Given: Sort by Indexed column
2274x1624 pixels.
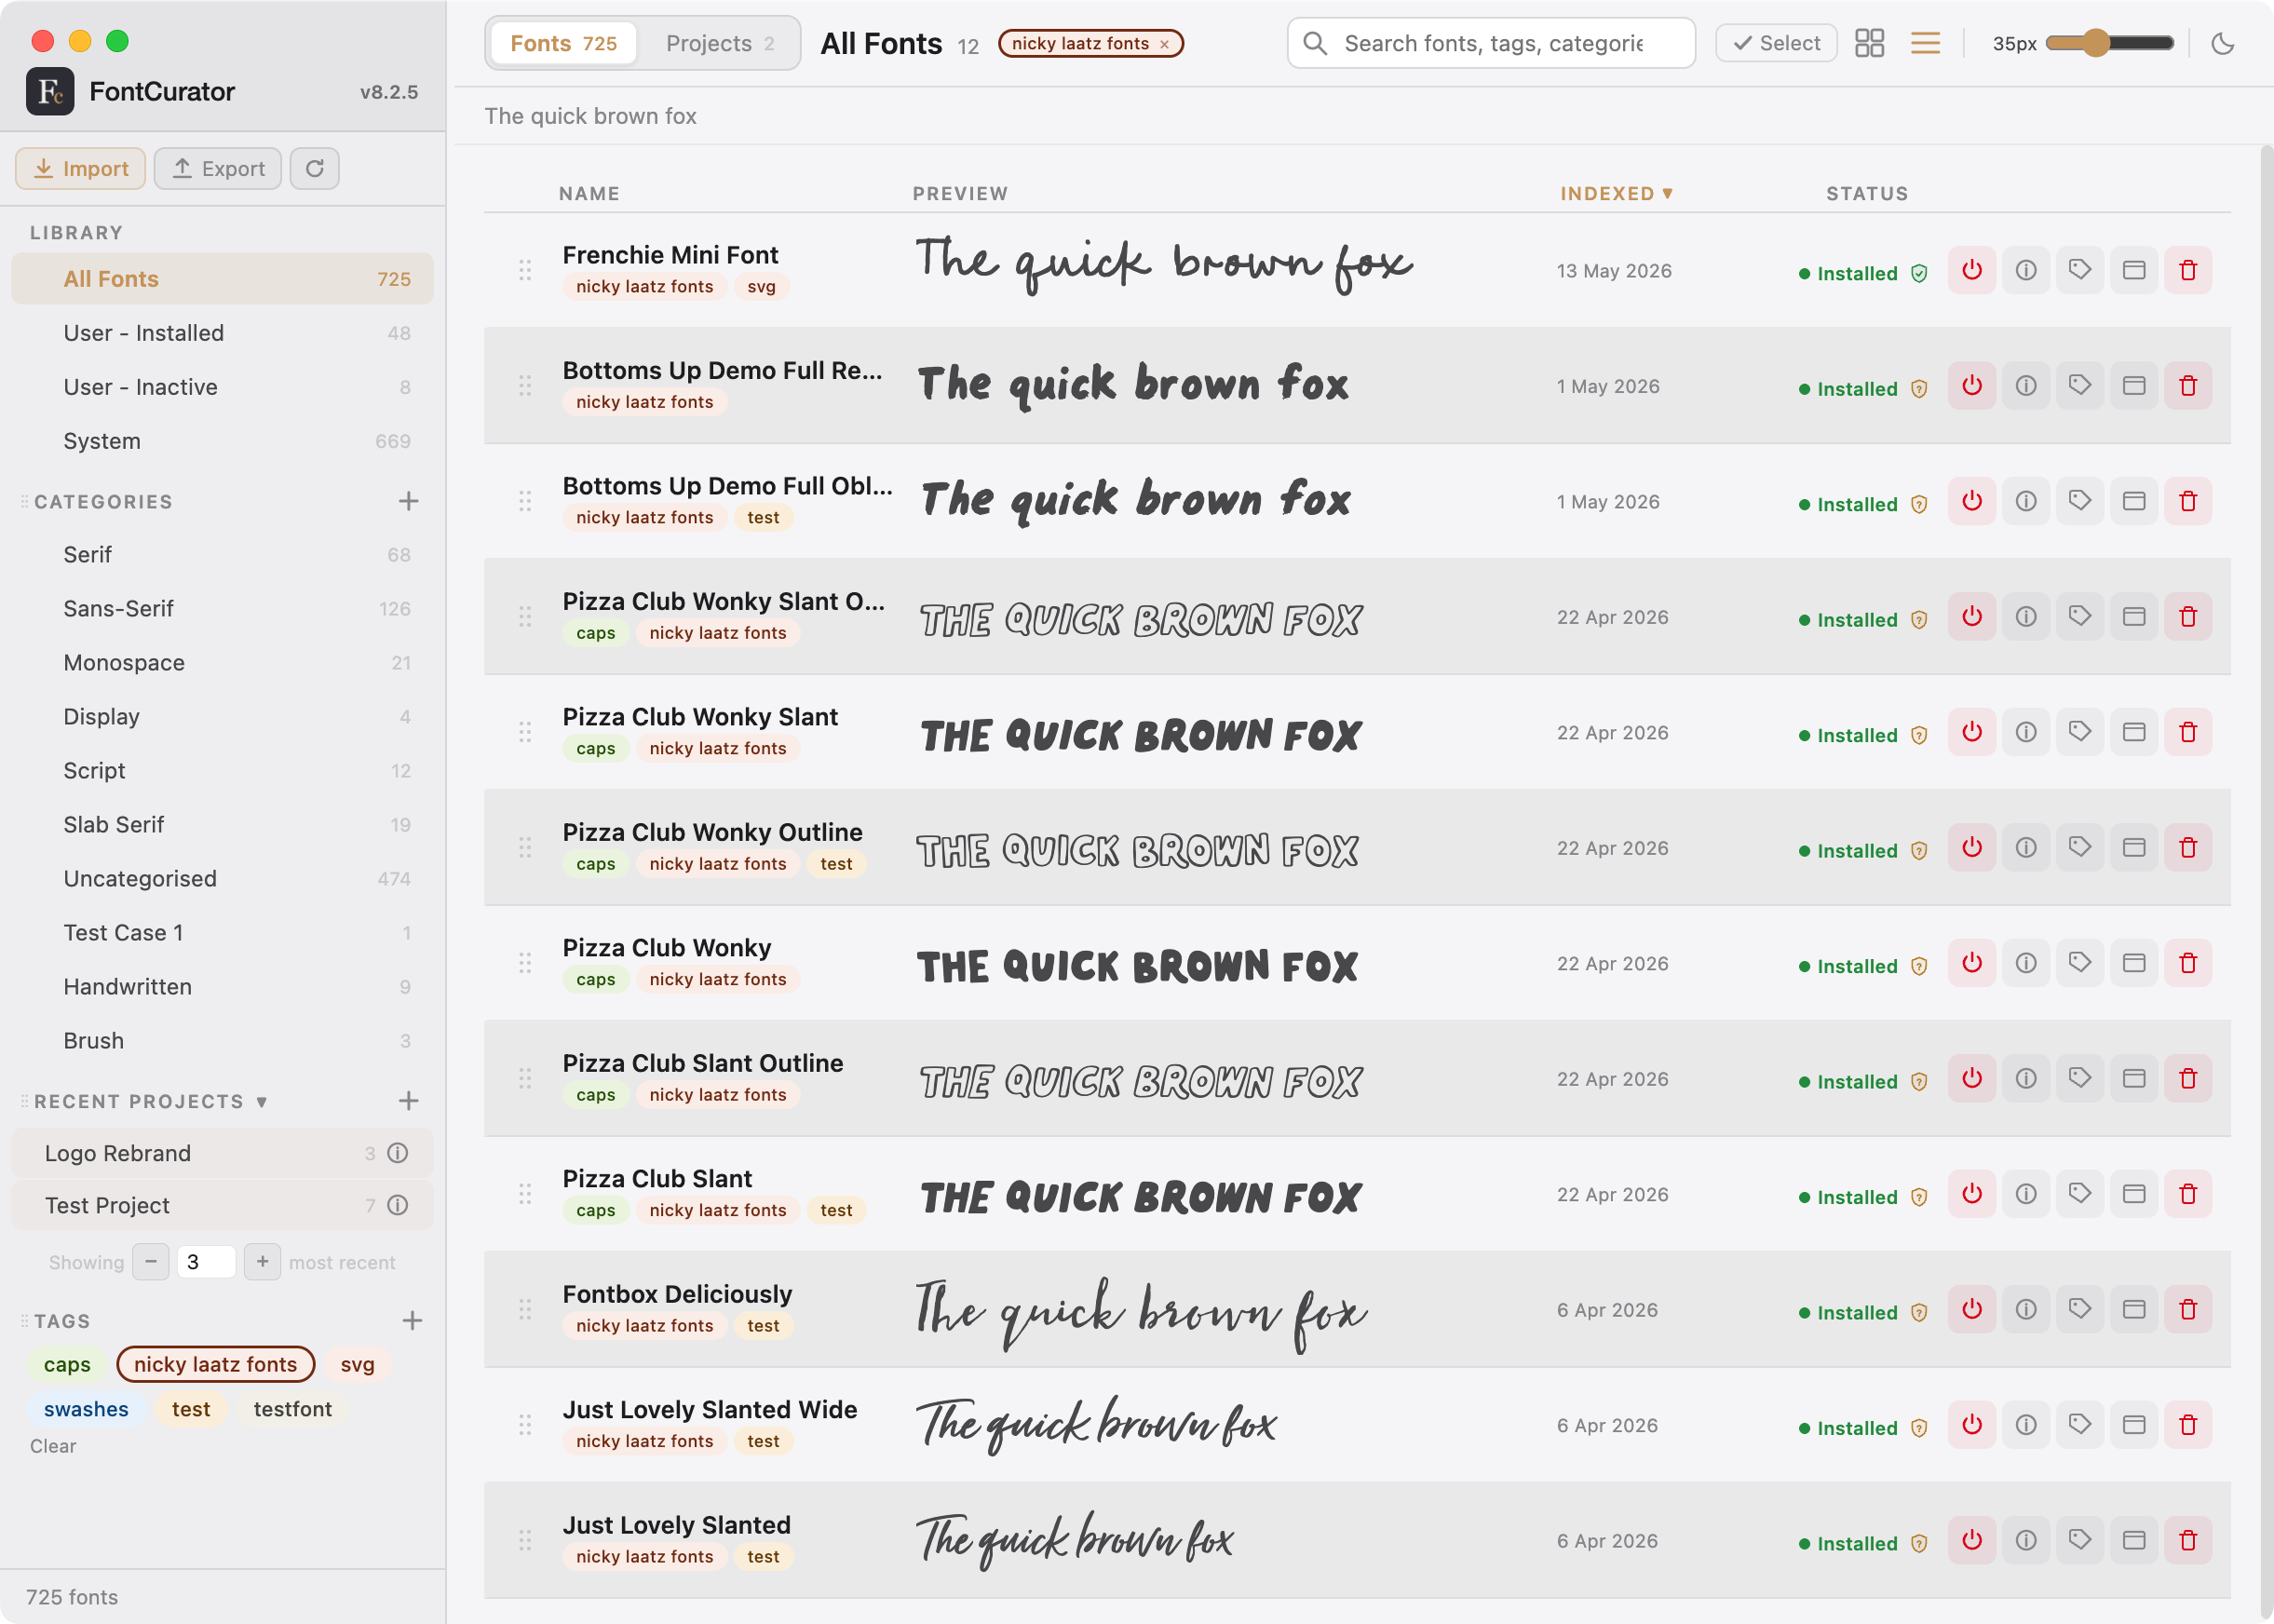Looking at the screenshot, I should (x=1616, y=194).
